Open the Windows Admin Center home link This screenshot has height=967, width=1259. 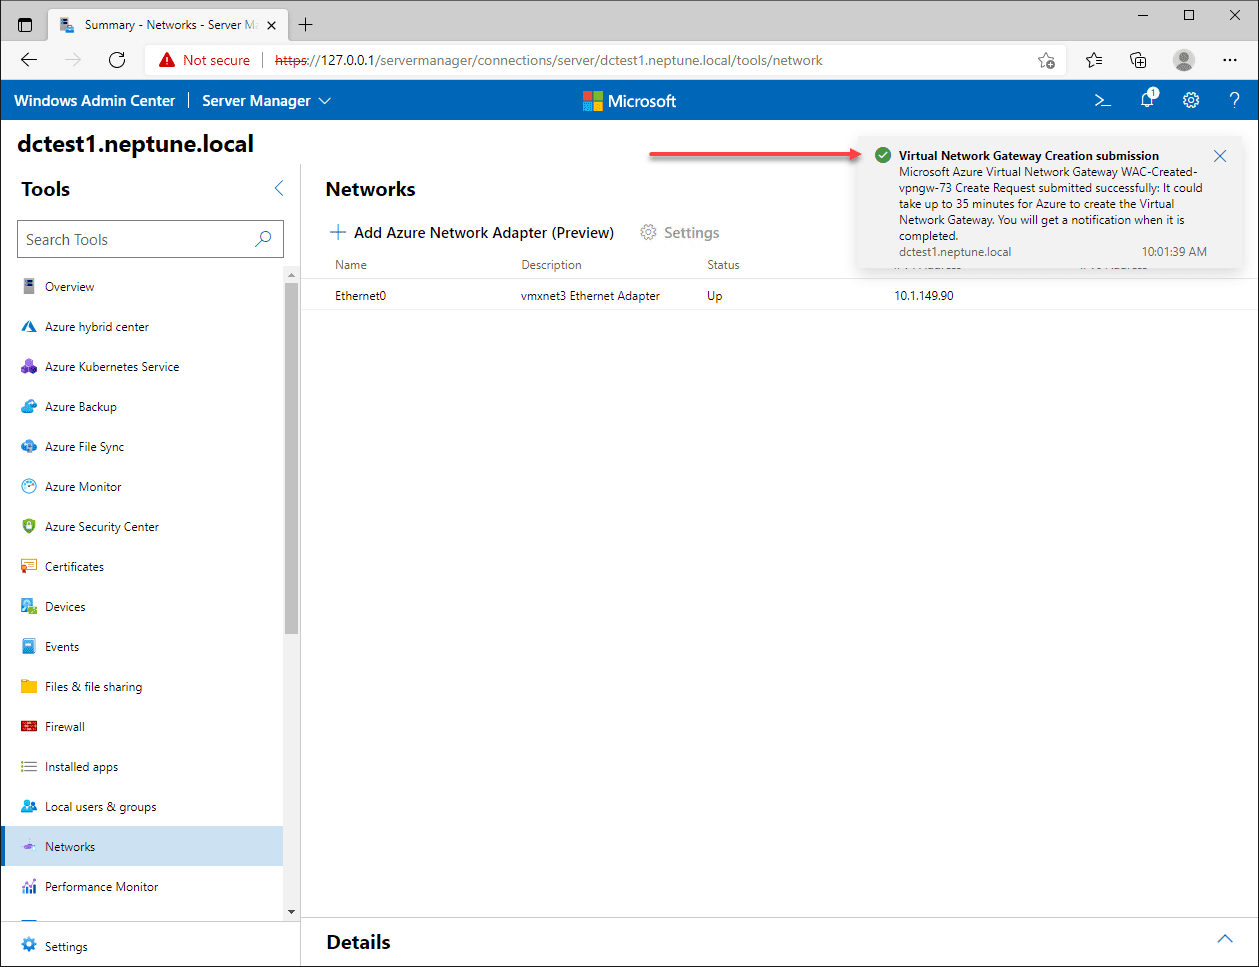click(x=95, y=100)
